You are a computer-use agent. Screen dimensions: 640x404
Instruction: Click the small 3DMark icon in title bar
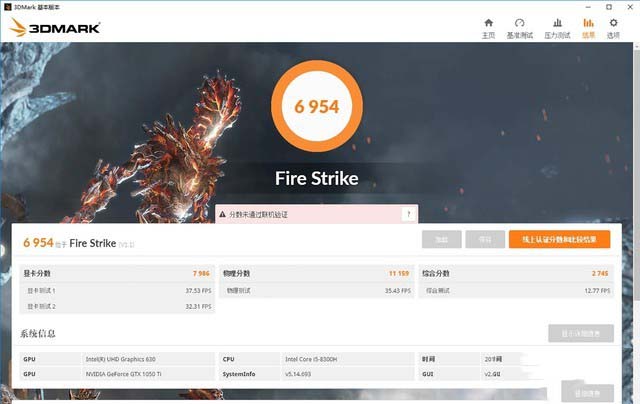click(7, 7)
